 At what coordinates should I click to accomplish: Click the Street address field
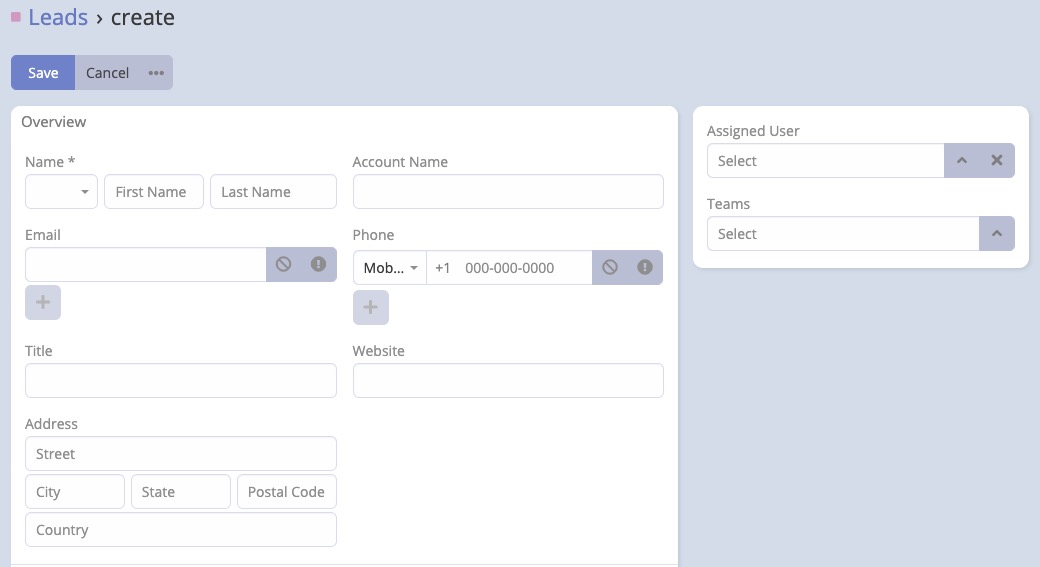pyautogui.click(x=180, y=454)
